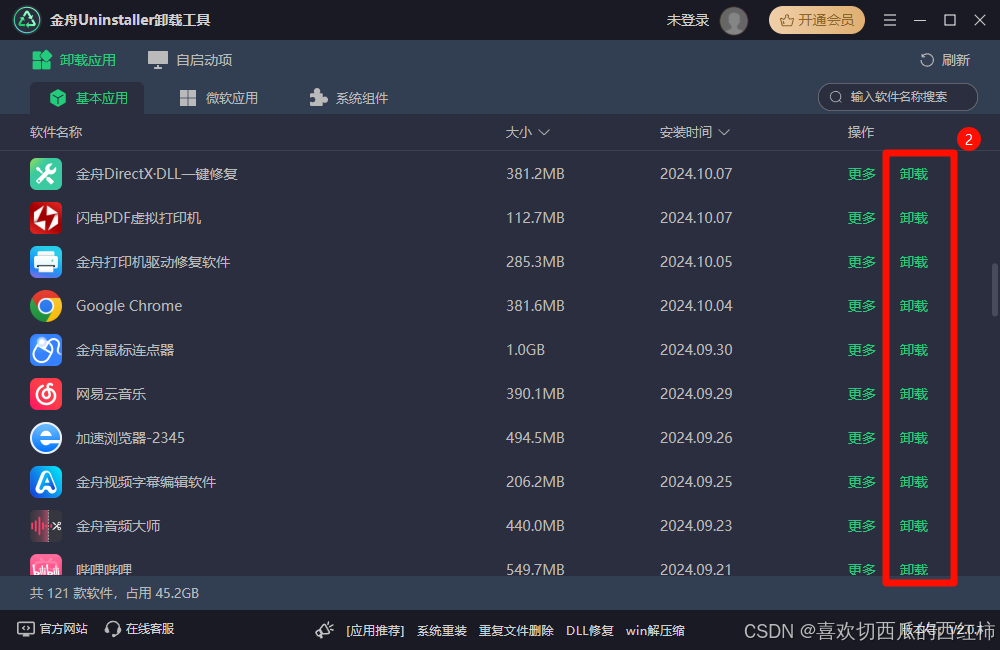
Task: Click the 网易云音乐 app icon
Action: pyautogui.click(x=46, y=394)
